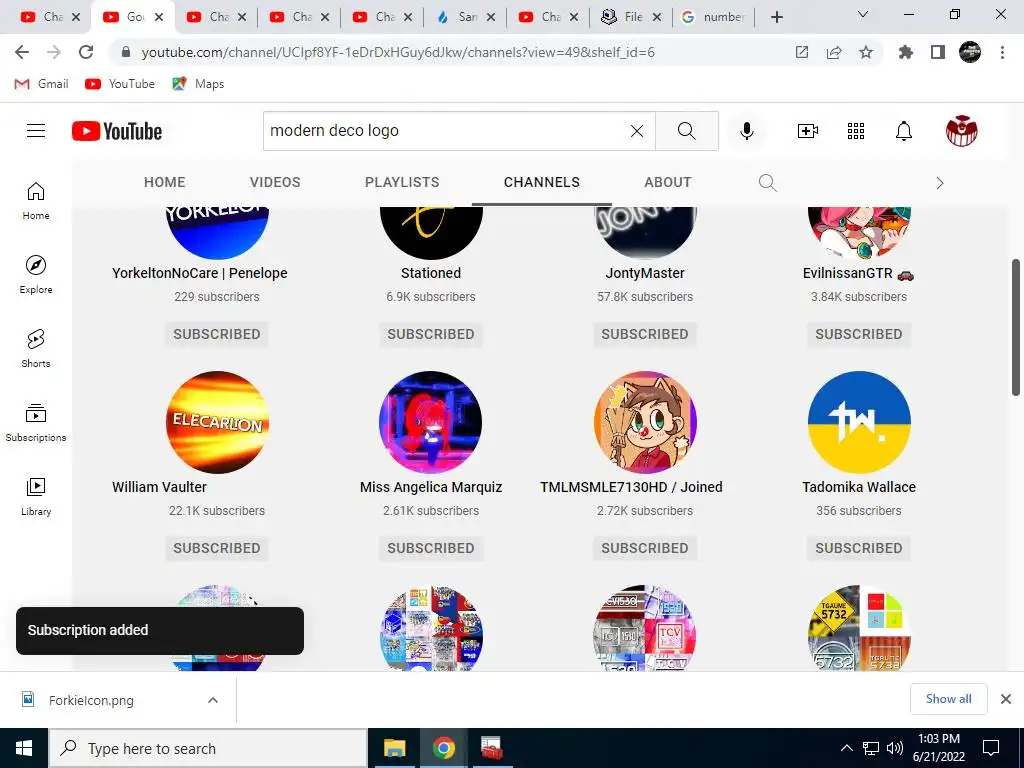The width and height of the screenshot is (1024, 768).
Task: Open the account avatar menu
Action: (961, 131)
